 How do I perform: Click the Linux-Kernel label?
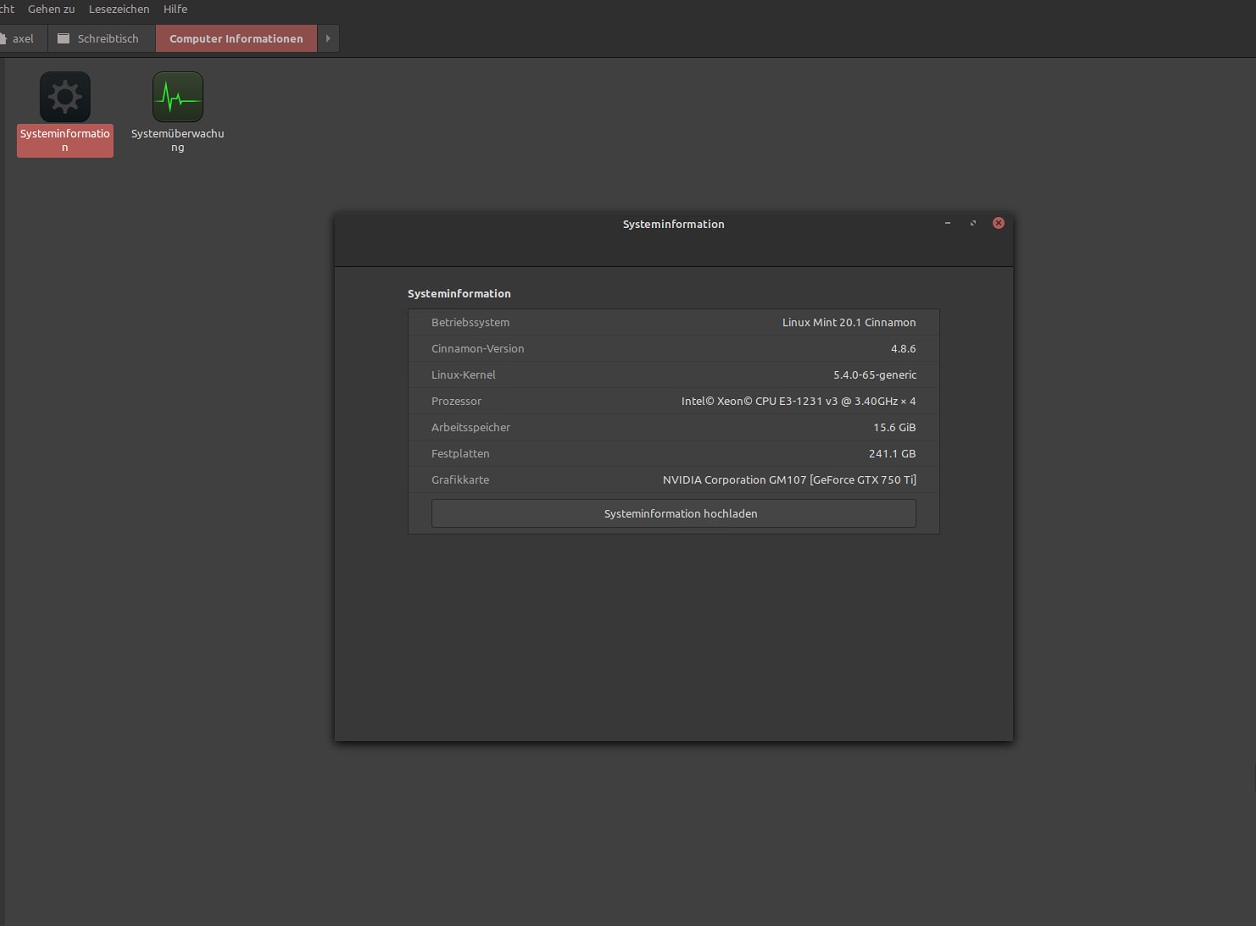click(x=463, y=374)
